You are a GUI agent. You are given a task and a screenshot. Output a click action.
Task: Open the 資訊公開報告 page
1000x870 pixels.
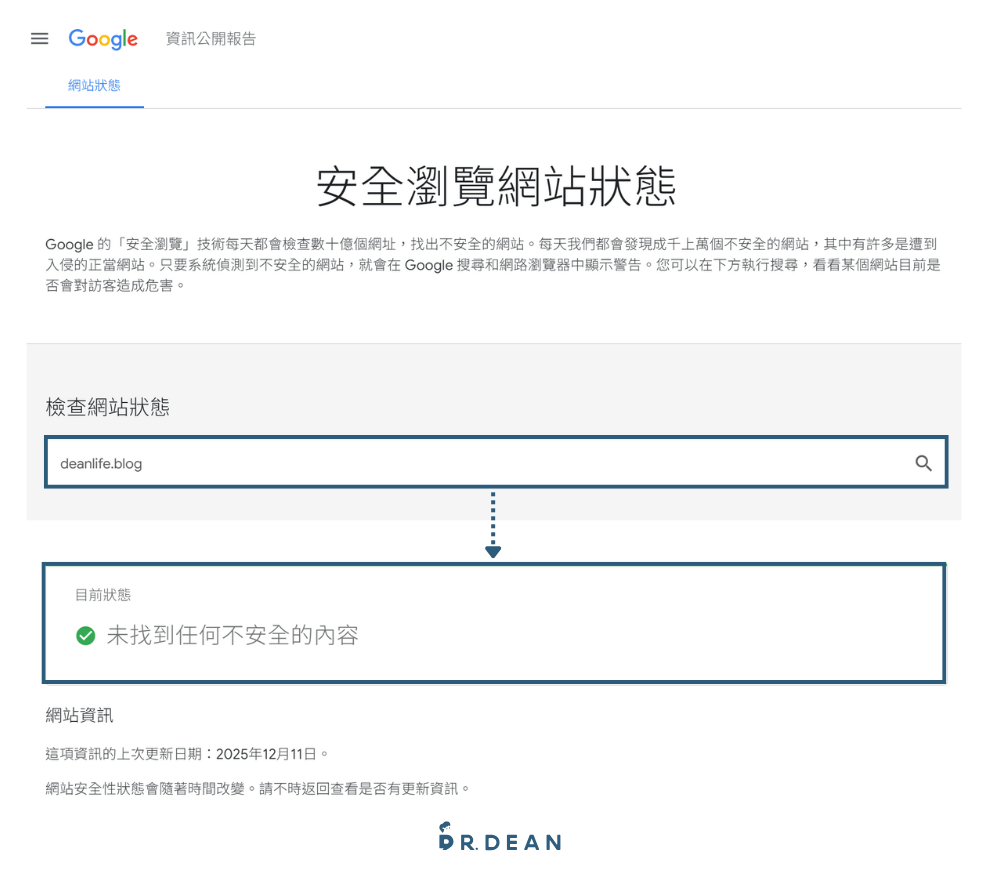click(x=210, y=39)
